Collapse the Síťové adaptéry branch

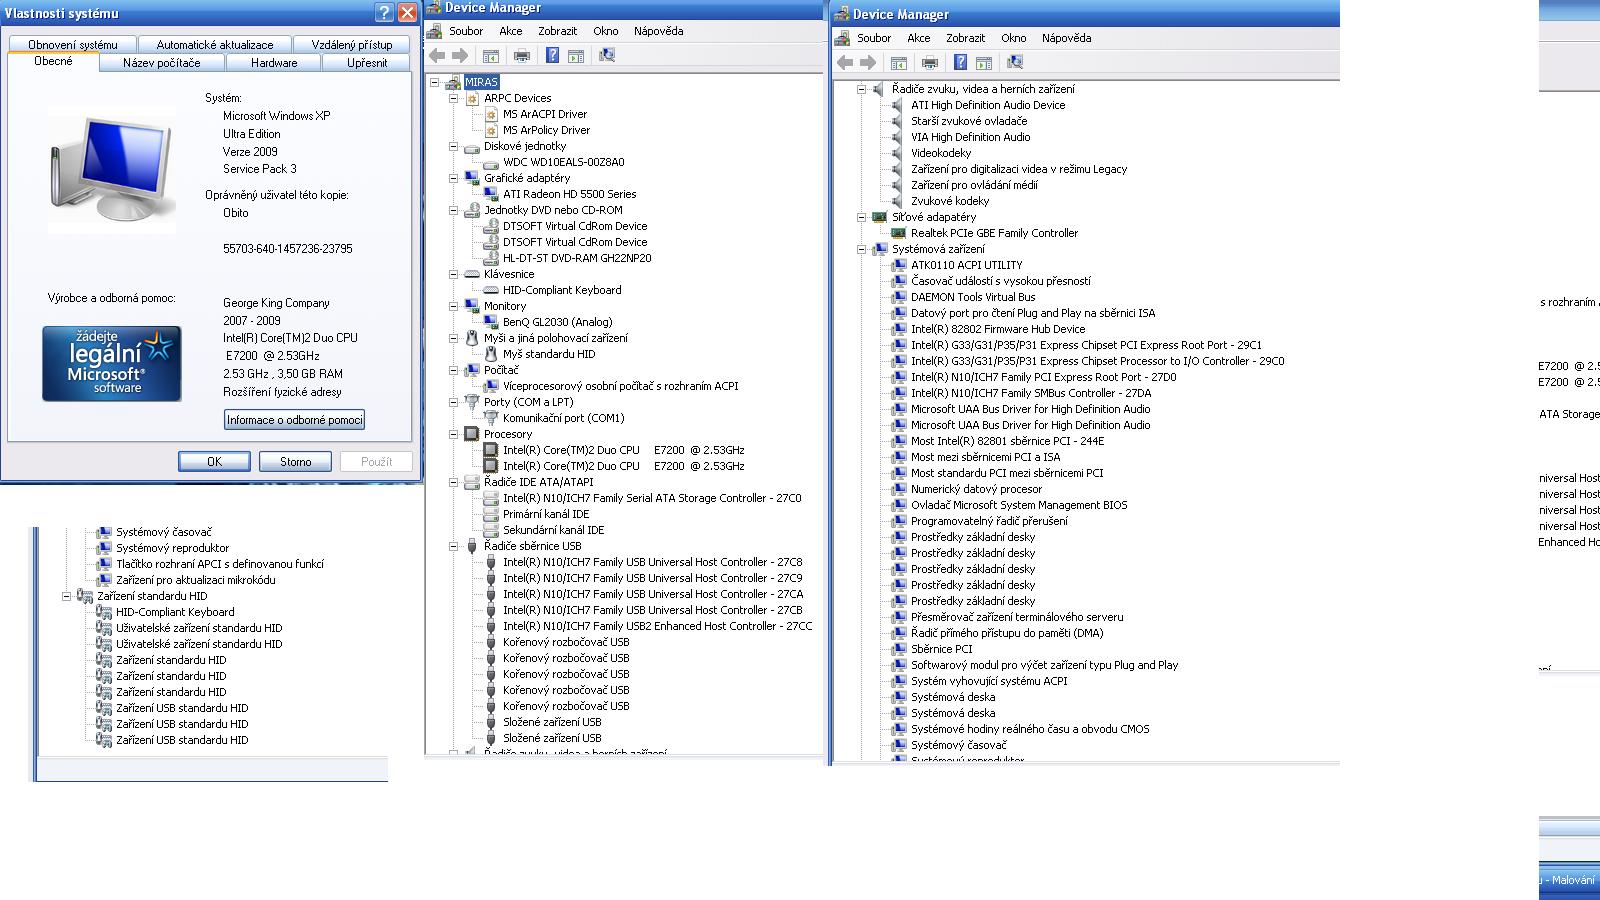862,217
